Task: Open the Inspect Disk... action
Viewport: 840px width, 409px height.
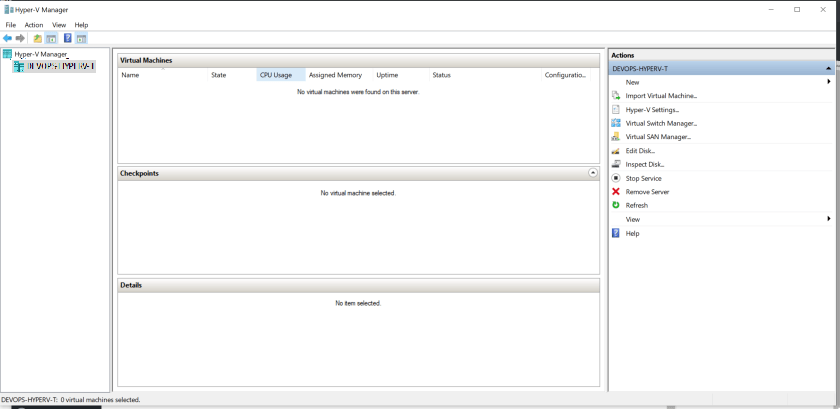Action: tap(645, 165)
